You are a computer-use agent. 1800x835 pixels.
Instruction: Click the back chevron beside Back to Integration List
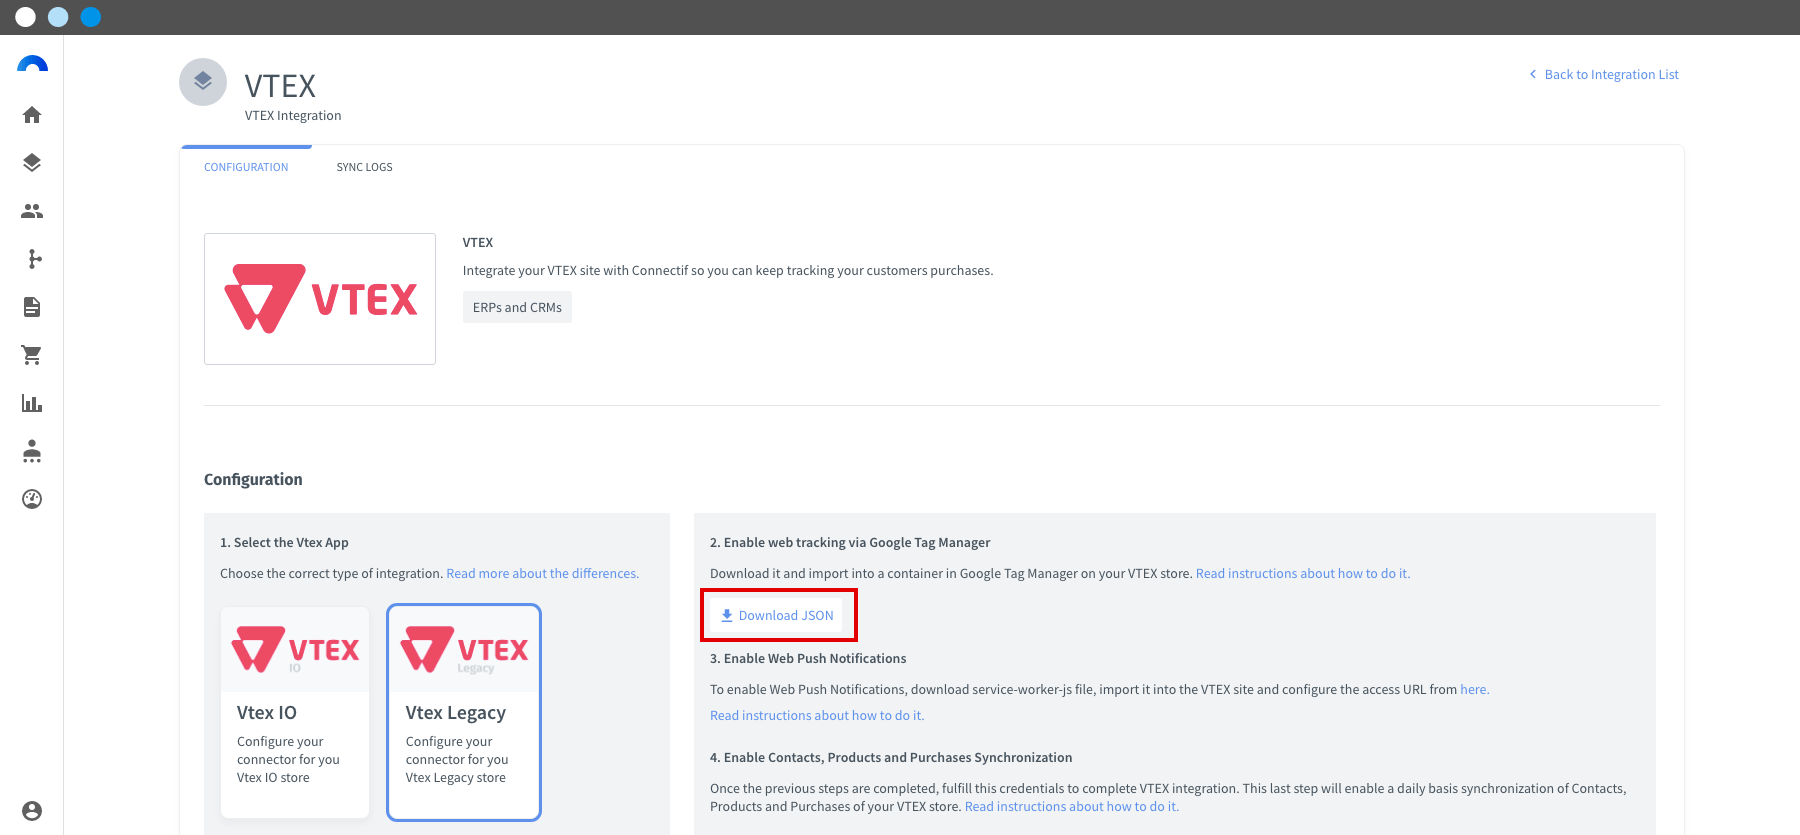click(1533, 74)
